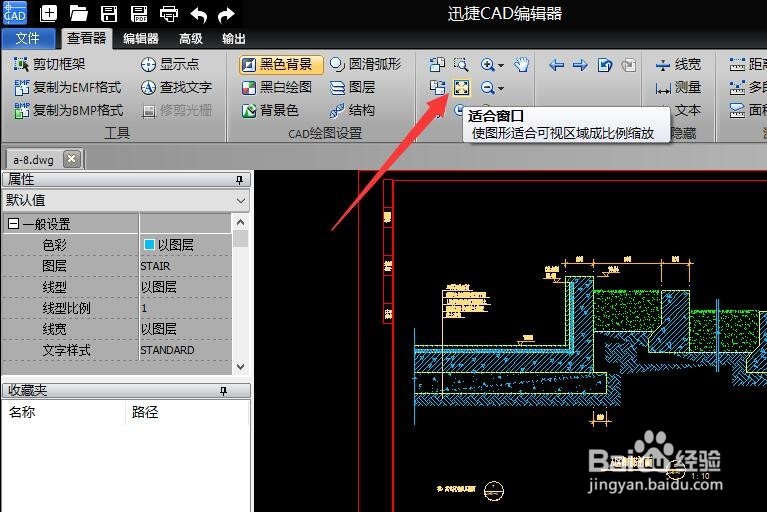Toggle 线宽 line width display
The width and height of the screenshot is (767, 512).
click(677, 65)
